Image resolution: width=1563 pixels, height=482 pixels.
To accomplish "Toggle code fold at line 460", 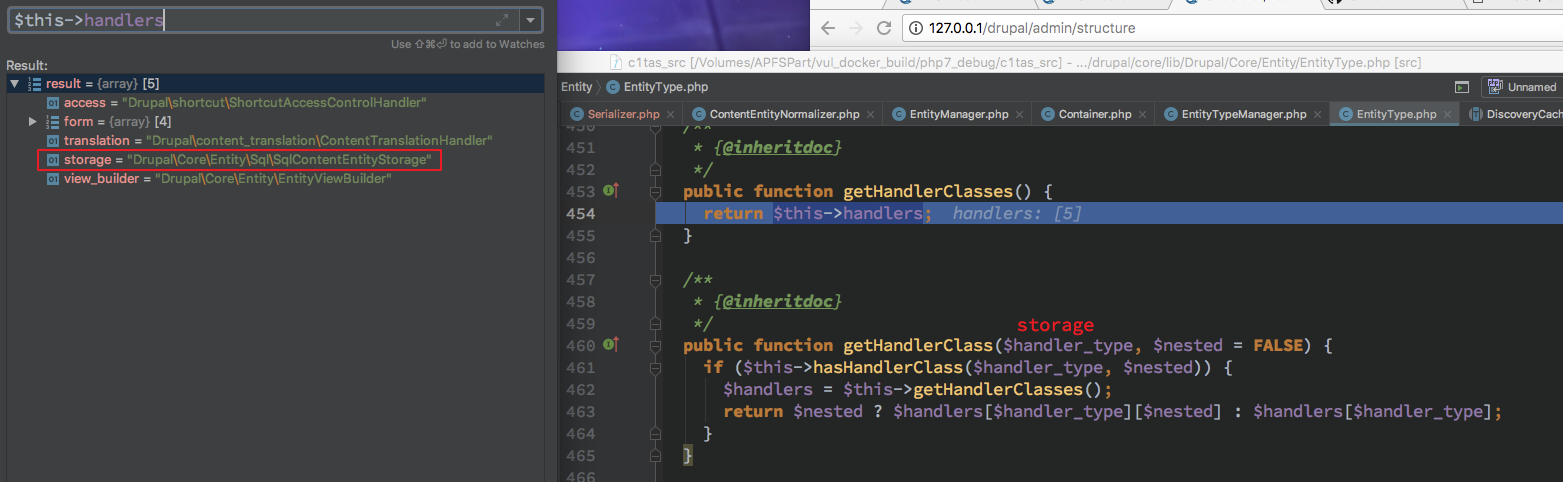I will click(x=656, y=345).
